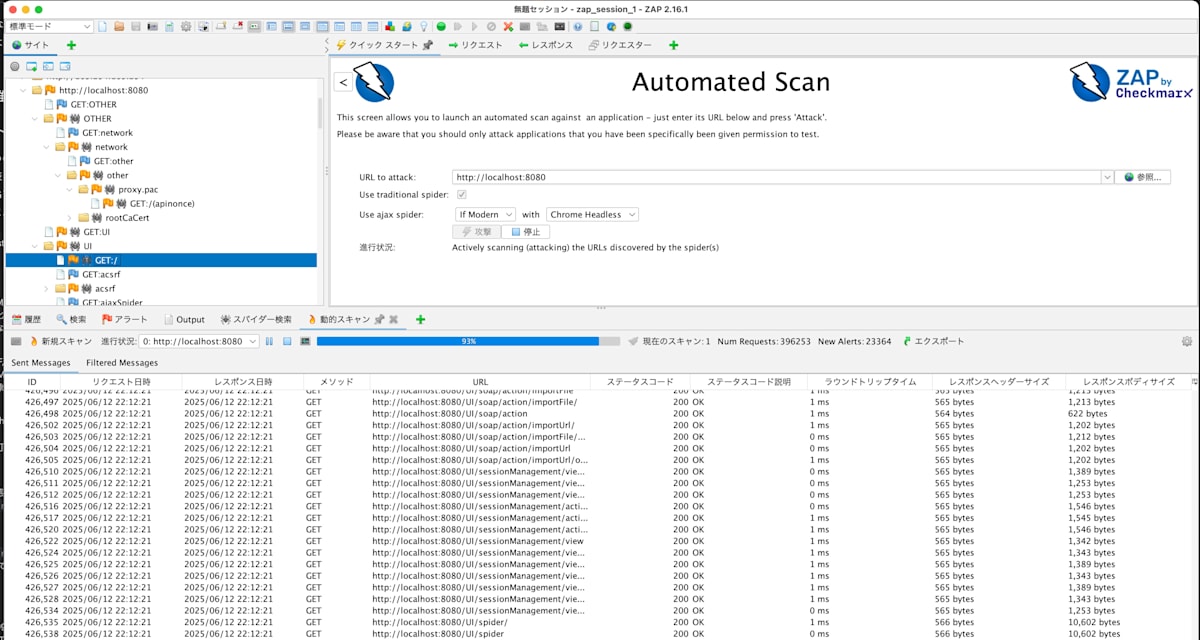
Task: Click the Persist Session disk icon
Action: point(135,26)
